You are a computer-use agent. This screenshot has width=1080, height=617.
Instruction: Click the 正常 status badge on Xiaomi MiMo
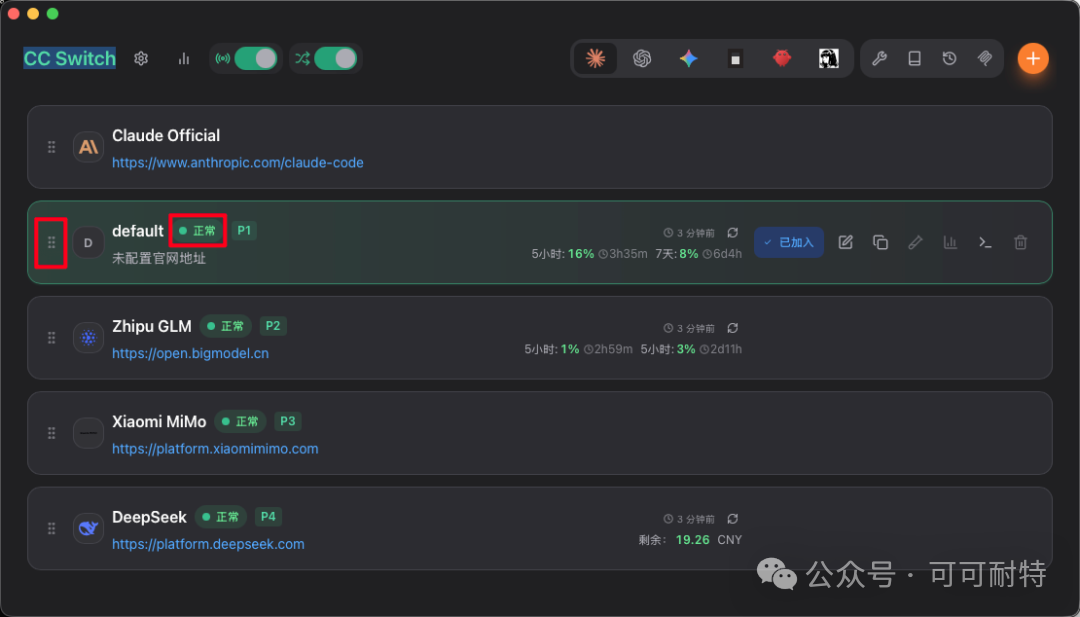(x=240, y=421)
